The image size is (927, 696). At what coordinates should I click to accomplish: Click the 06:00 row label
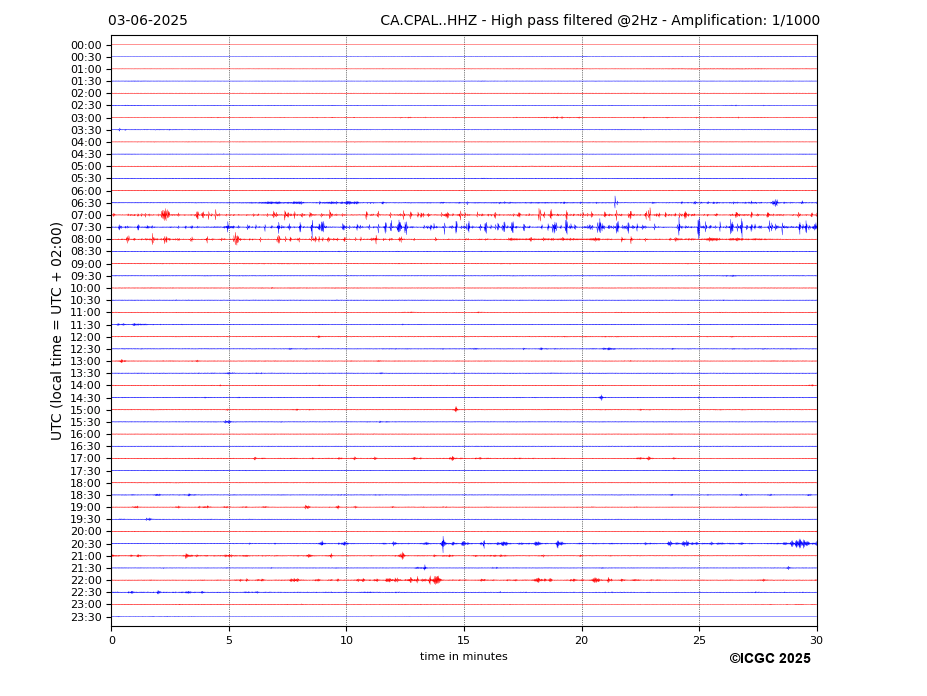86,192
